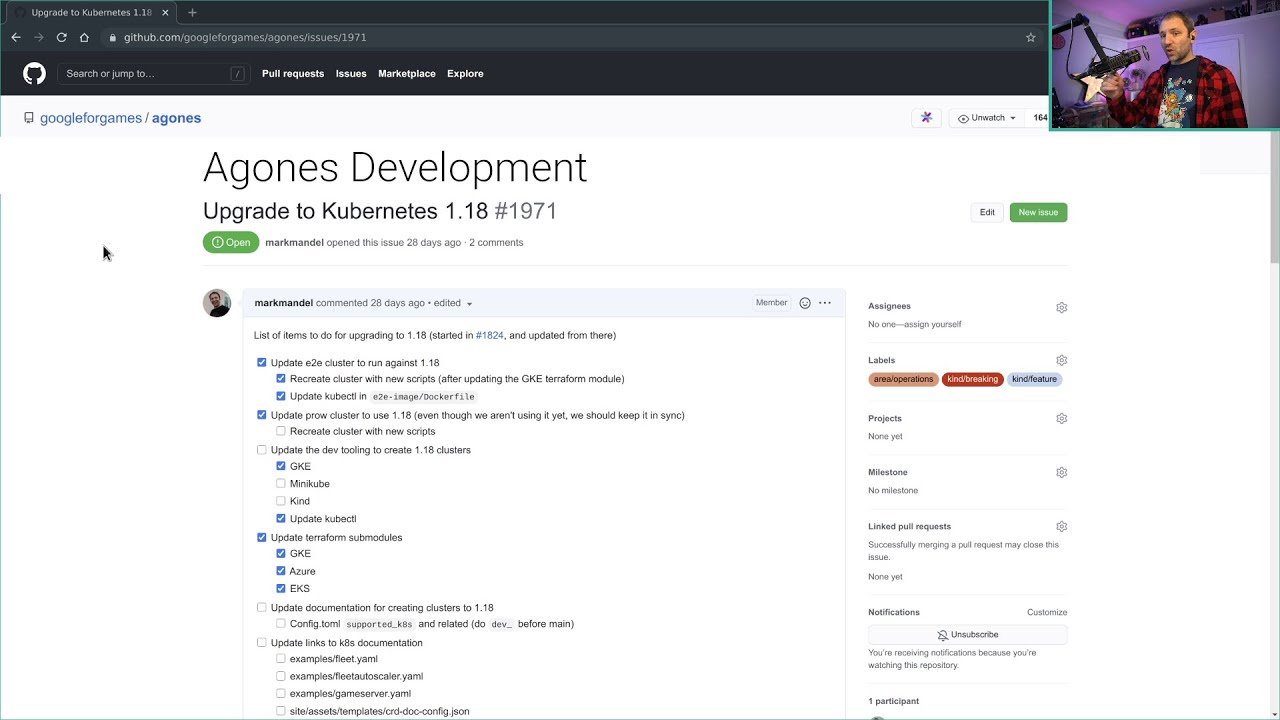
Task: Click the markmandel author link in comment header
Action: [x=283, y=303]
